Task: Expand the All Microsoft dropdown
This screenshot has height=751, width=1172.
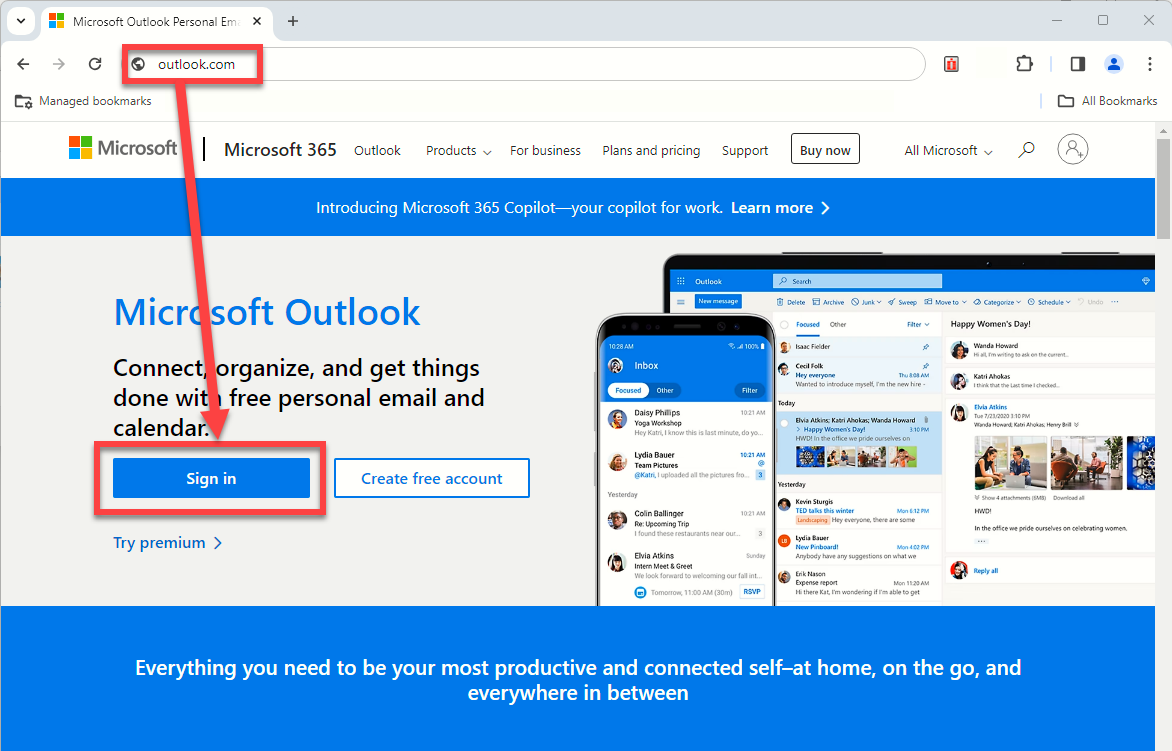Action: (x=948, y=150)
